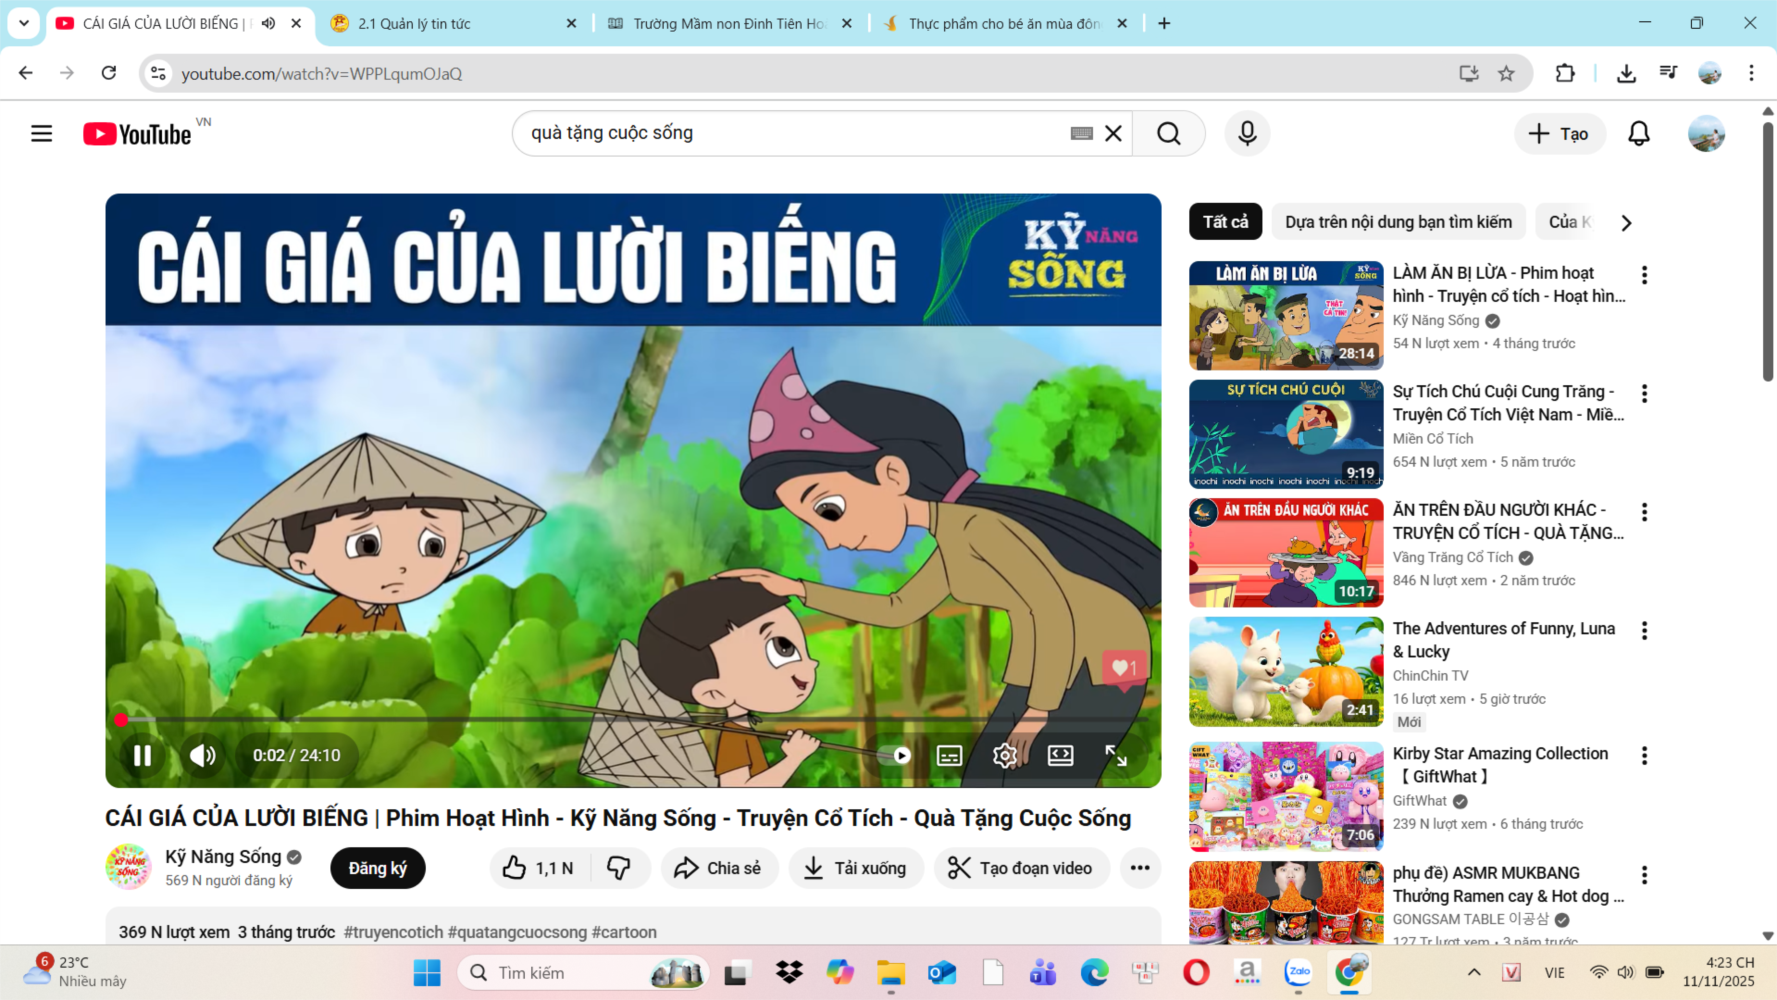Enter full screen mode
1777x1000 pixels.
click(x=1115, y=756)
